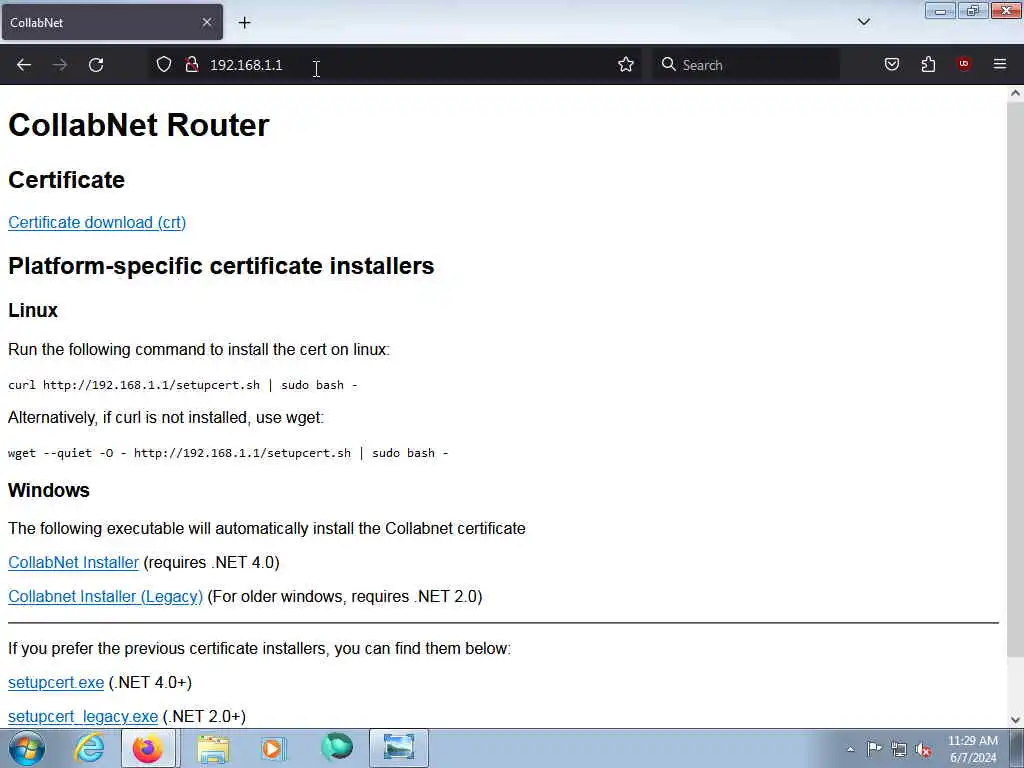Viewport: 1024px width, 768px height.
Task: Select the CollabNet browser tab
Action: (x=112, y=22)
